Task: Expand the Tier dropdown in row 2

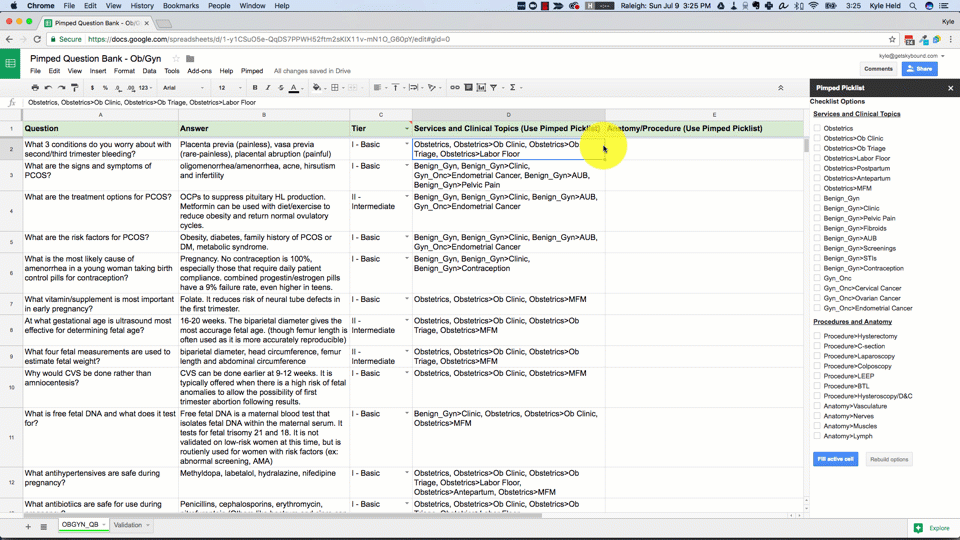Action: click(x=407, y=145)
